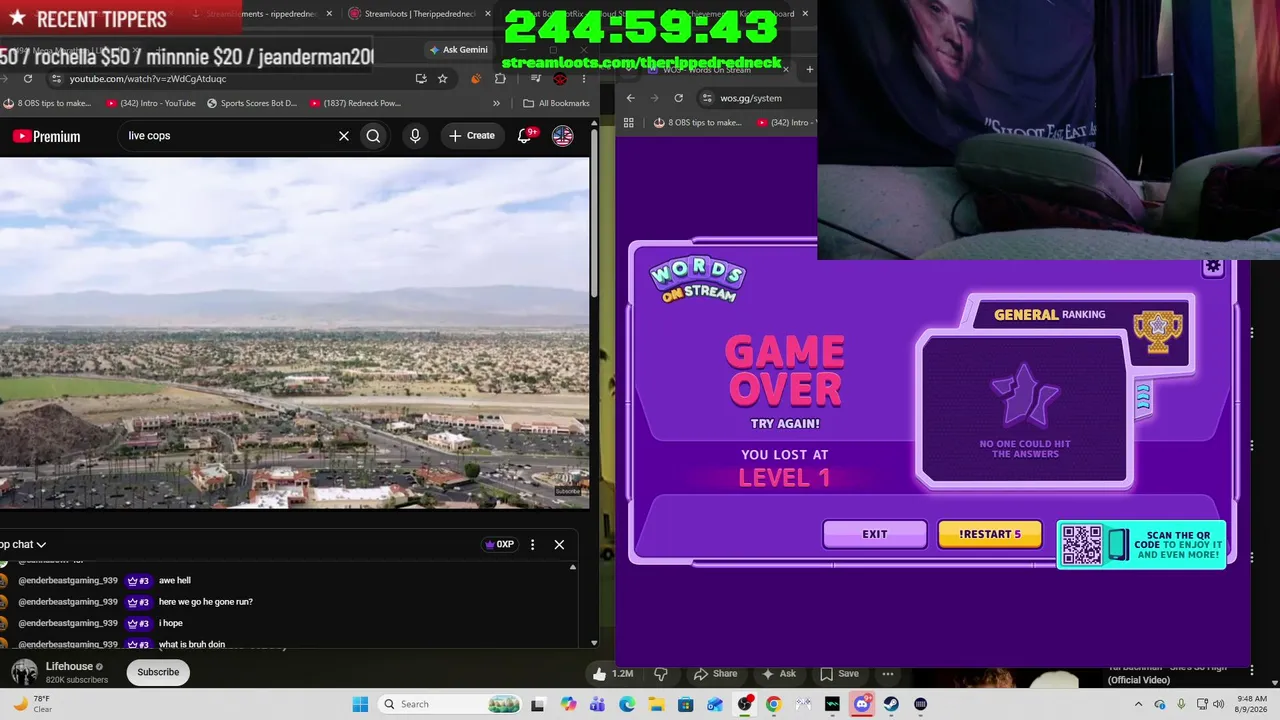The width and height of the screenshot is (1280, 720).
Task: Click the EXIT button in game over panel
Action: click(x=875, y=534)
